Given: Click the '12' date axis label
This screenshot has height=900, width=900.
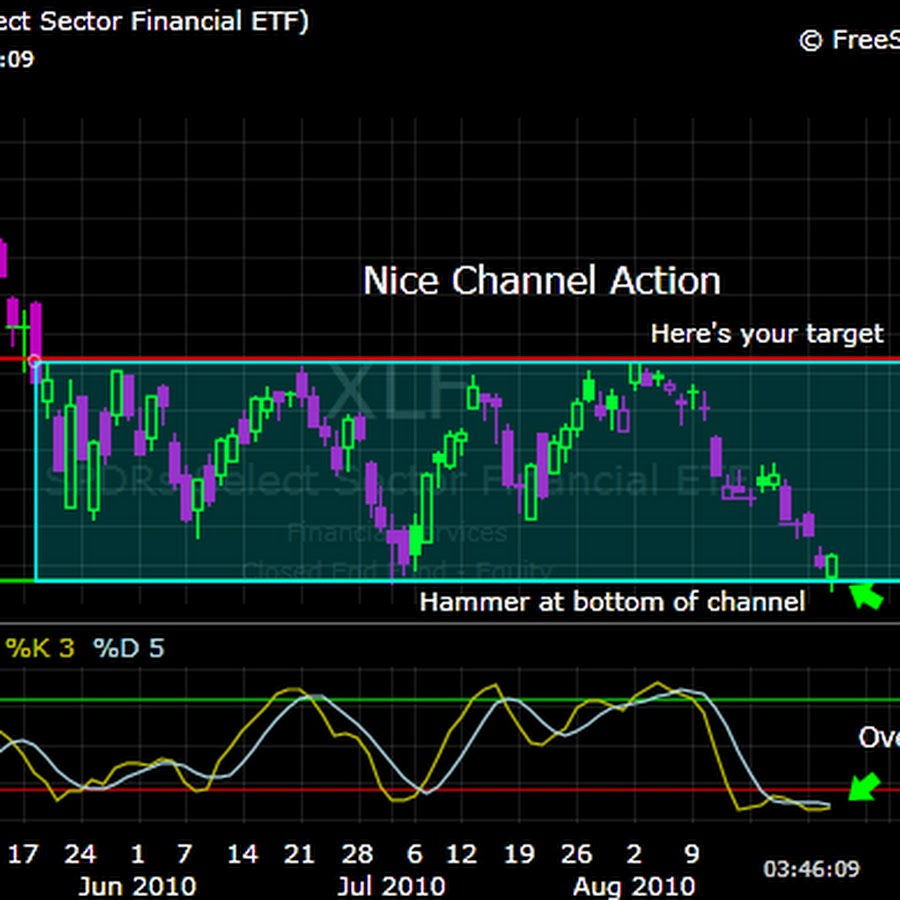Looking at the screenshot, I should click(x=461, y=854).
